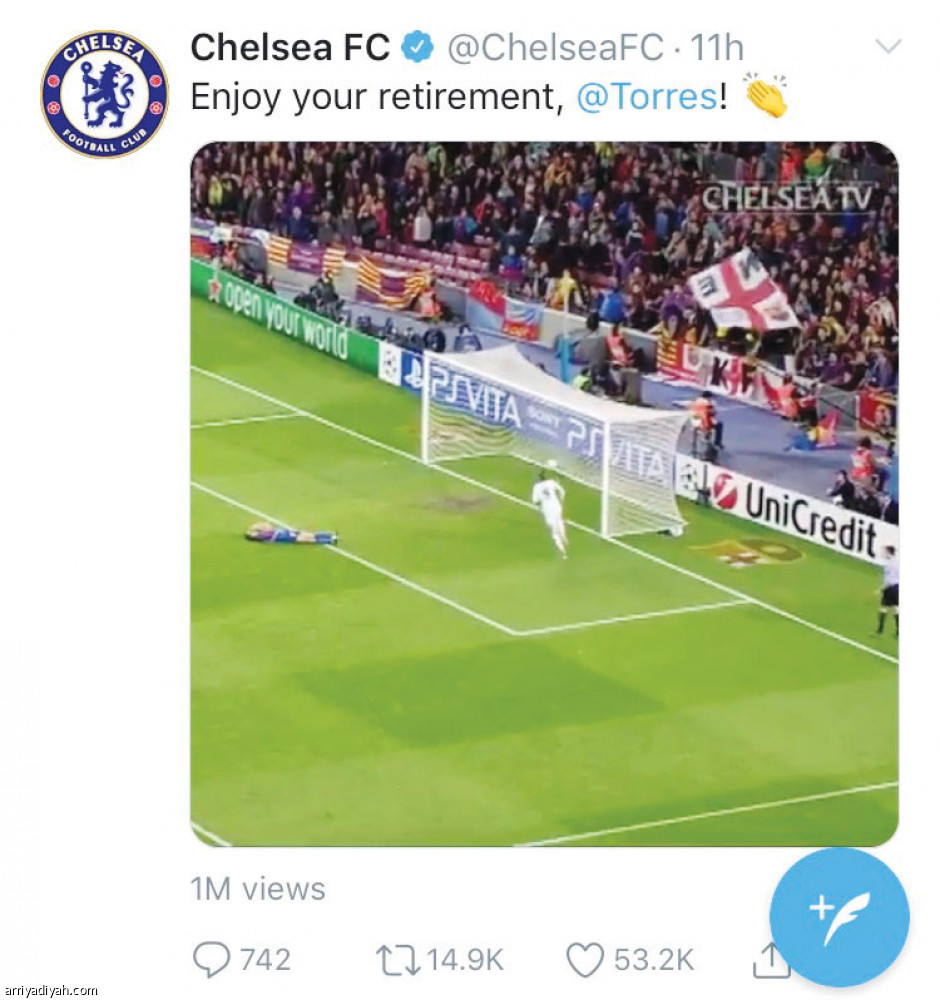Click the 14.9K retweets count
This screenshot has height=1000, width=940.
(x=464, y=961)
